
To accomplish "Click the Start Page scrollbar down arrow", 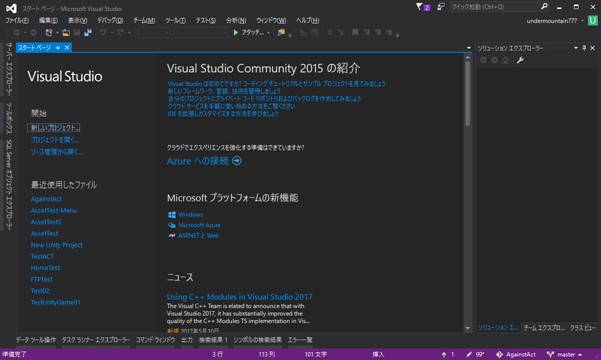I will (x=468, y=328).
